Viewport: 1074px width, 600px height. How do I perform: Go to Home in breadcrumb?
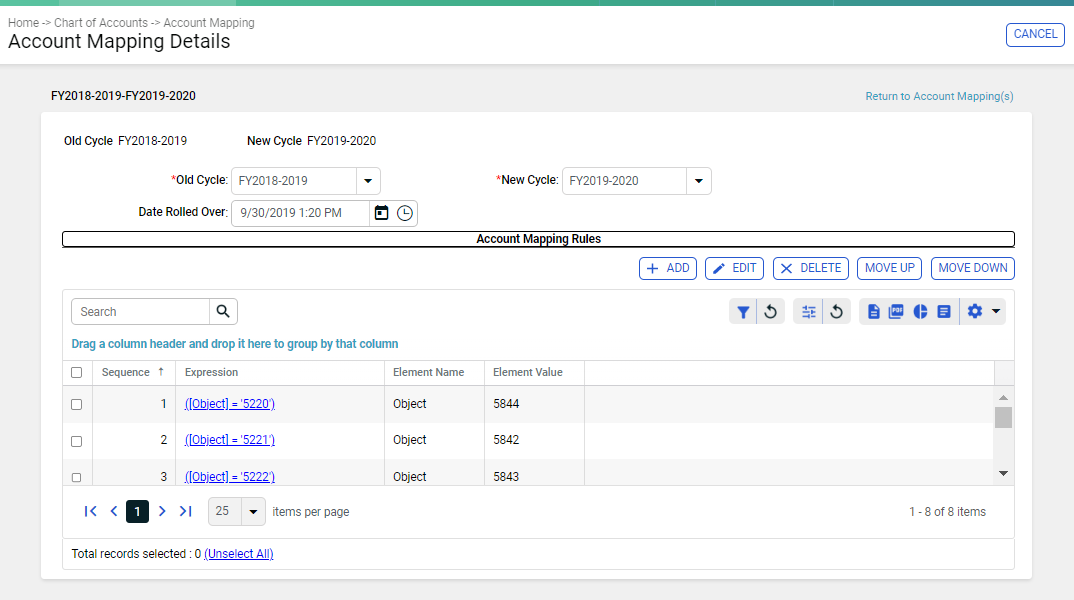23,23
